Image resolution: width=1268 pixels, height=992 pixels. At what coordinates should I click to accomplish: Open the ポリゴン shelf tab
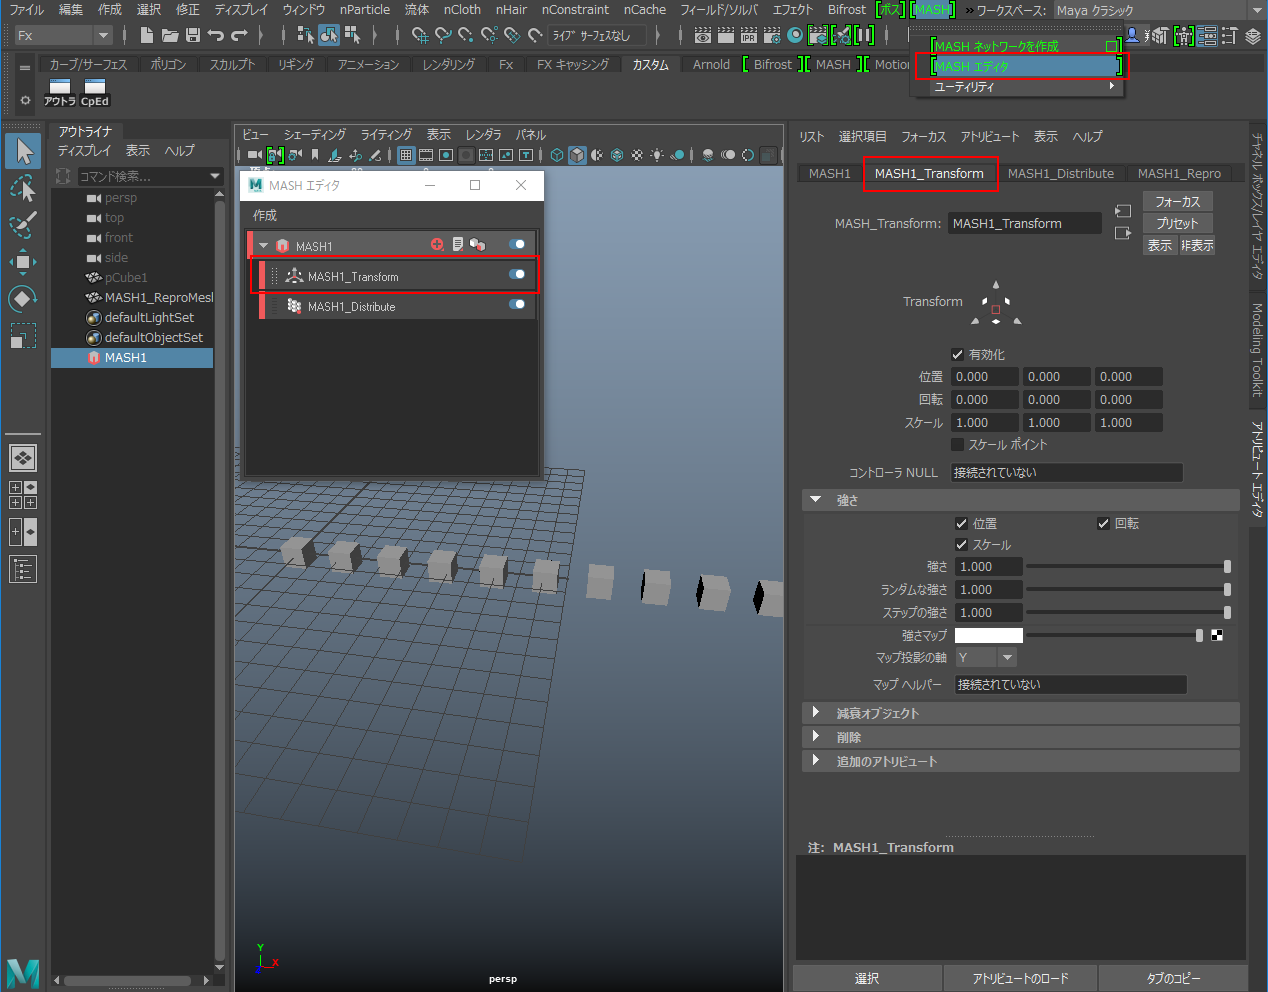(x=168, y=64)
